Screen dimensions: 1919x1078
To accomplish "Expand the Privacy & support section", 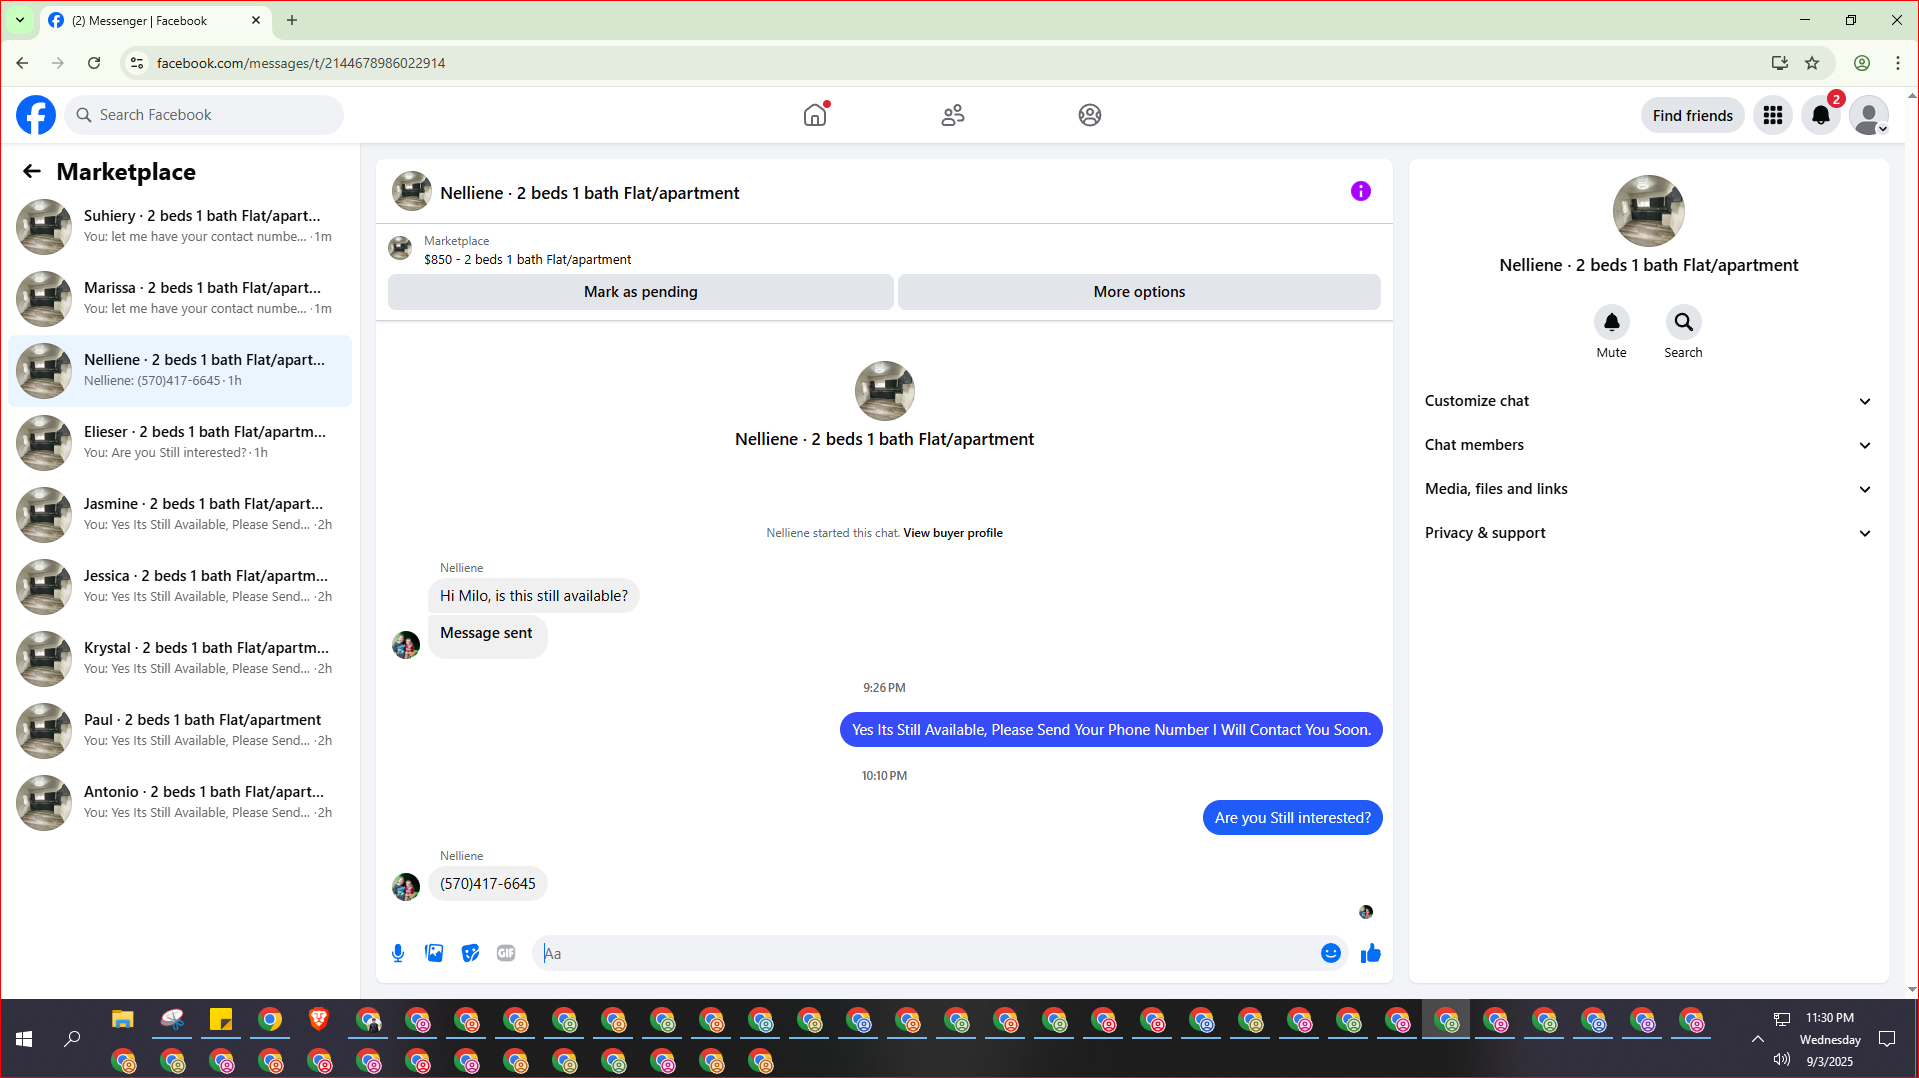I will pos(1648,533).
